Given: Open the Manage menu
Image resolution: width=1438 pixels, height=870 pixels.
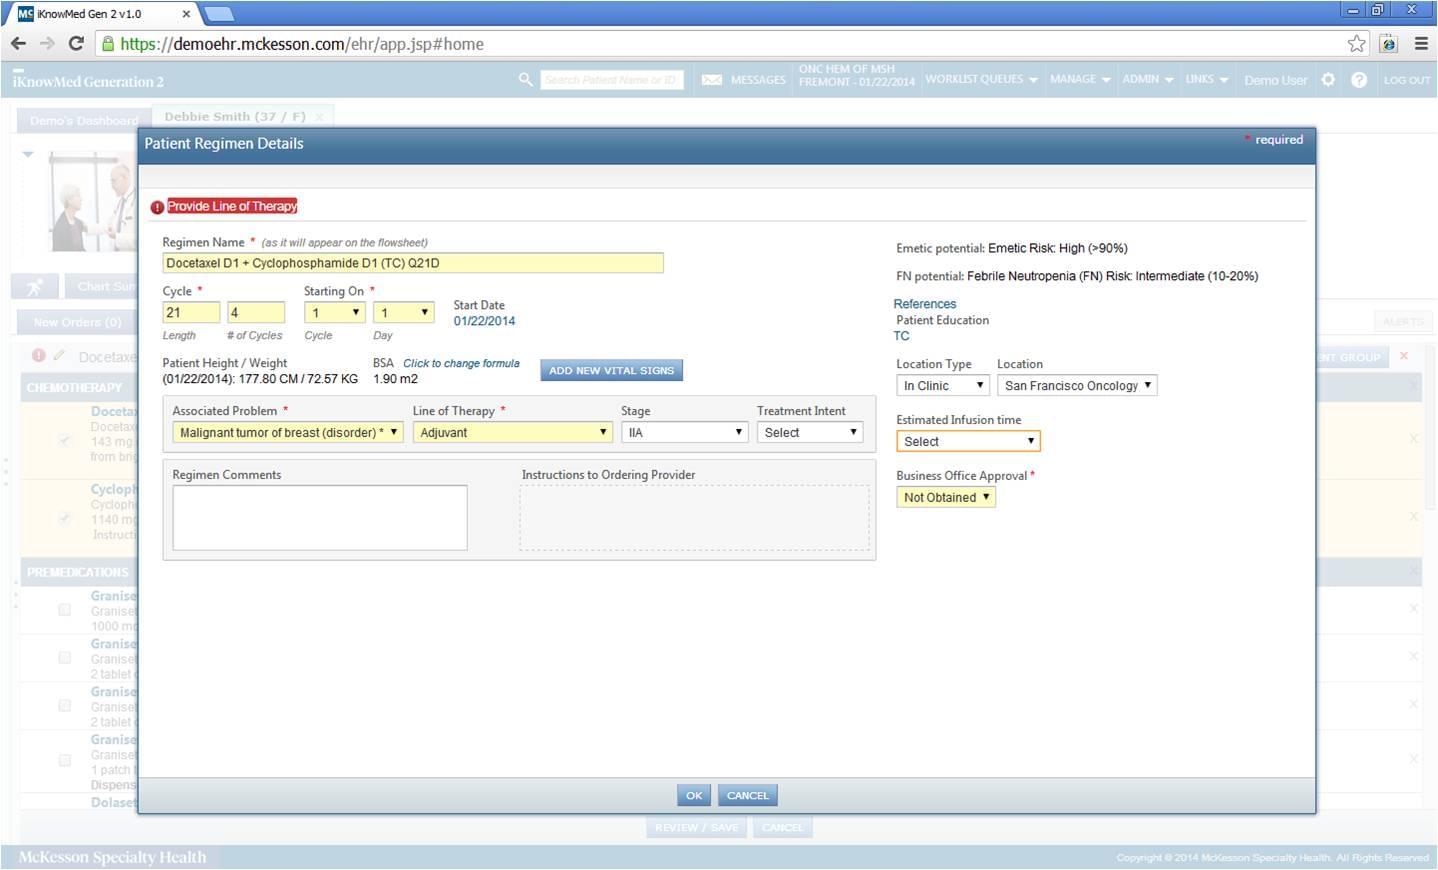Looking at the screenshot, I should [x=1079, y=79].
